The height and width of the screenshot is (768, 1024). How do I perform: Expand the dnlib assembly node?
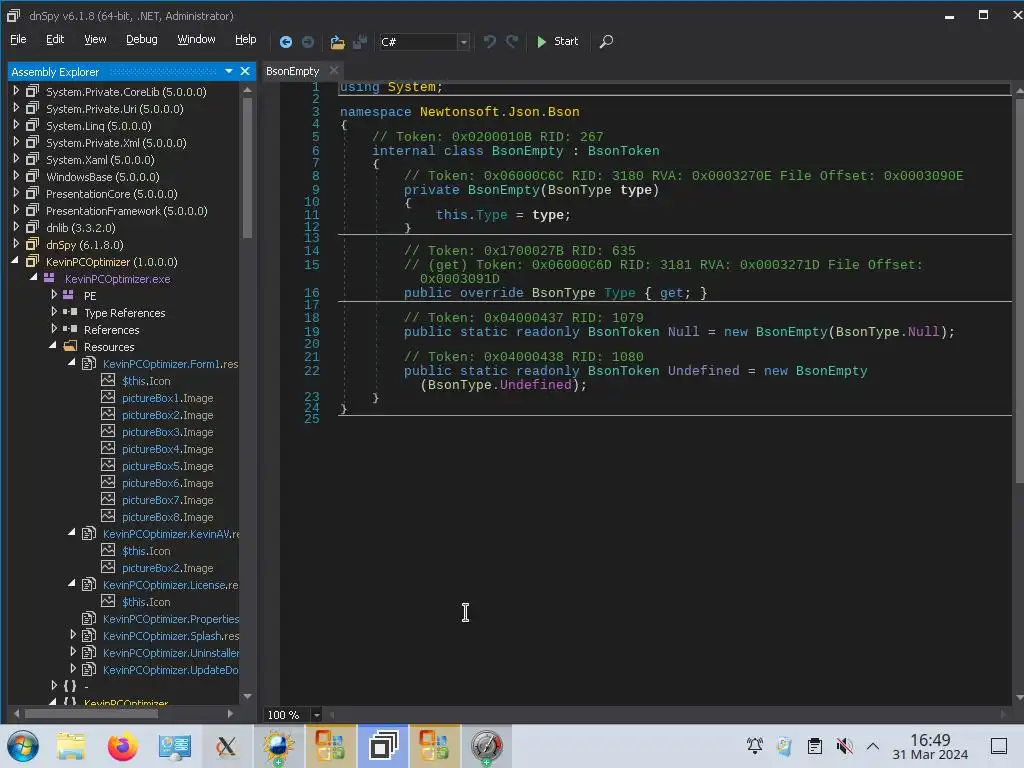tap(16, 227)
